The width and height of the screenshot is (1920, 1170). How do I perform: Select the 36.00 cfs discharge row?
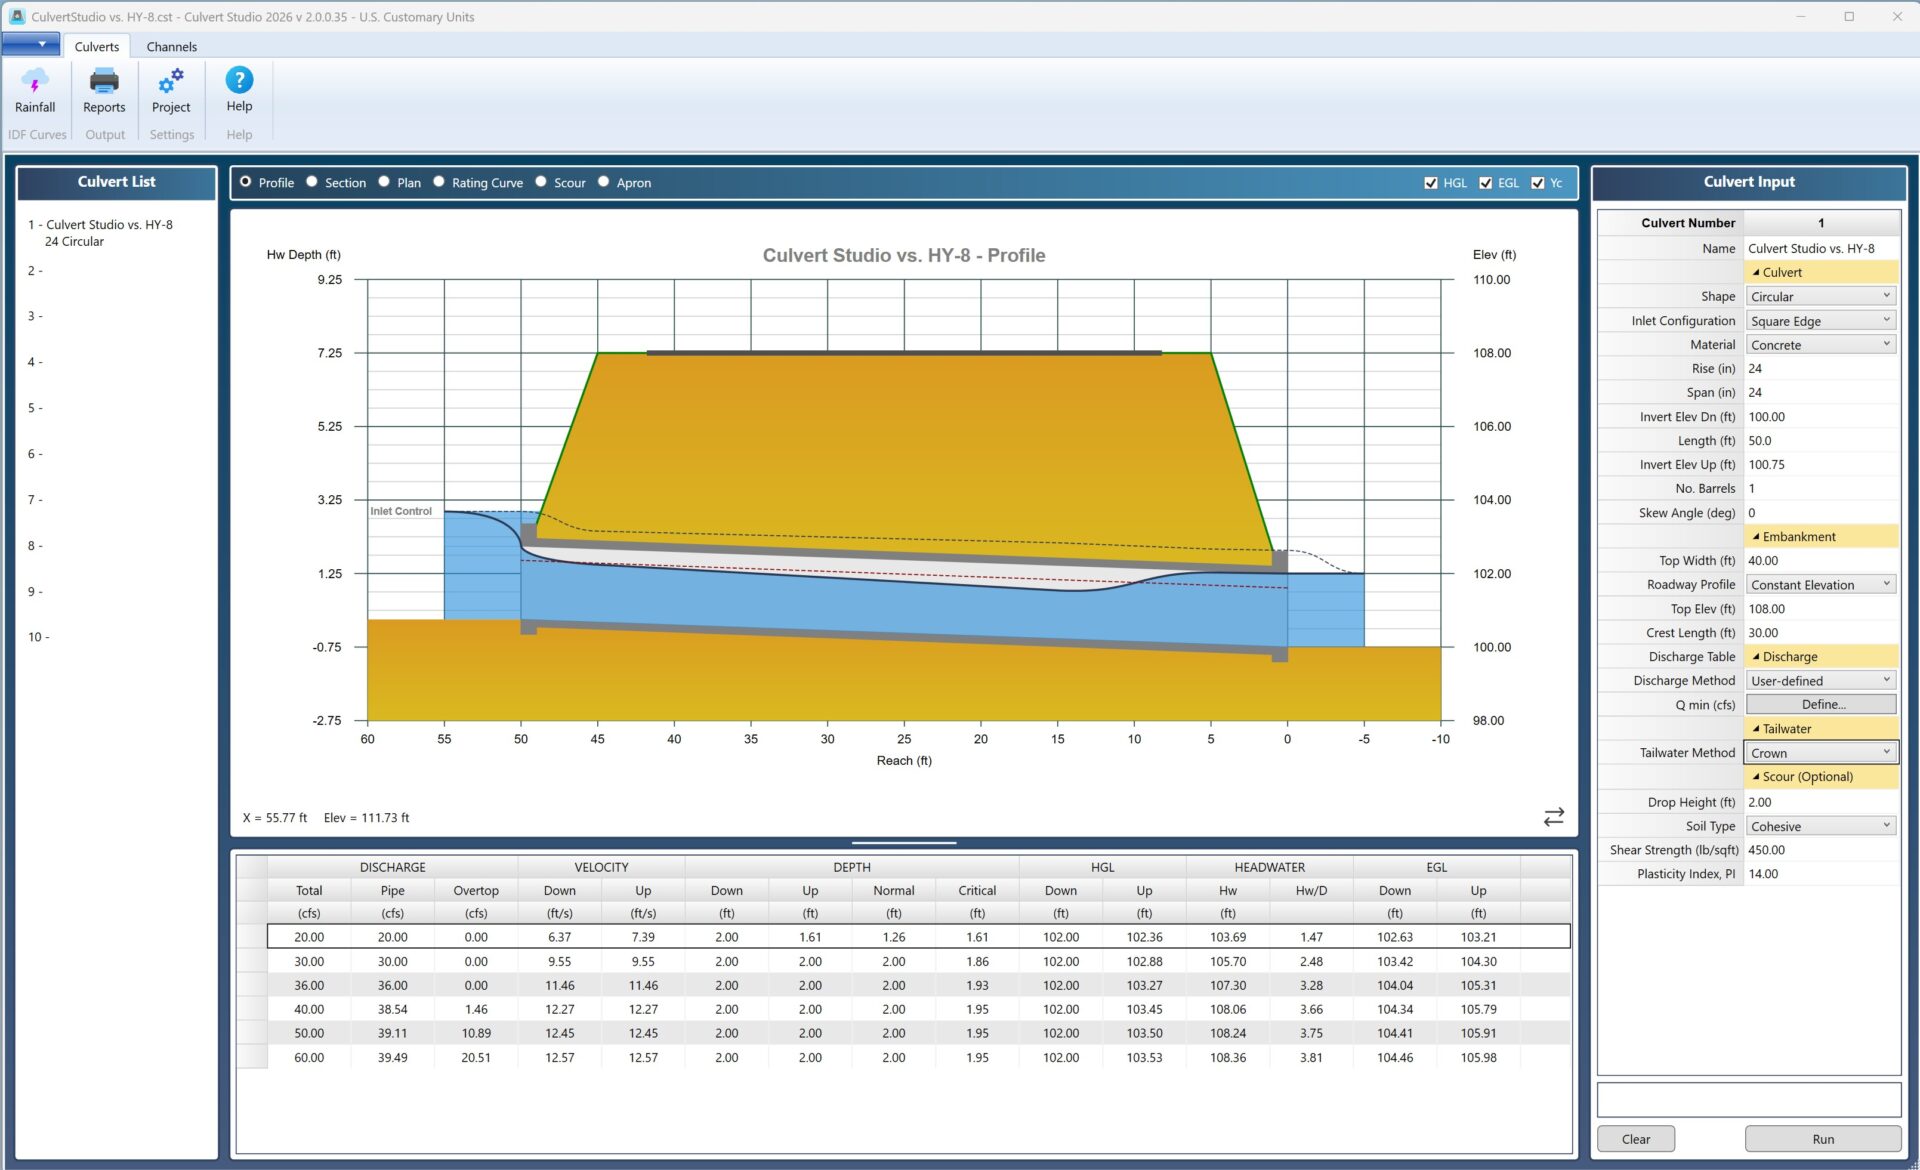point(918,985)
